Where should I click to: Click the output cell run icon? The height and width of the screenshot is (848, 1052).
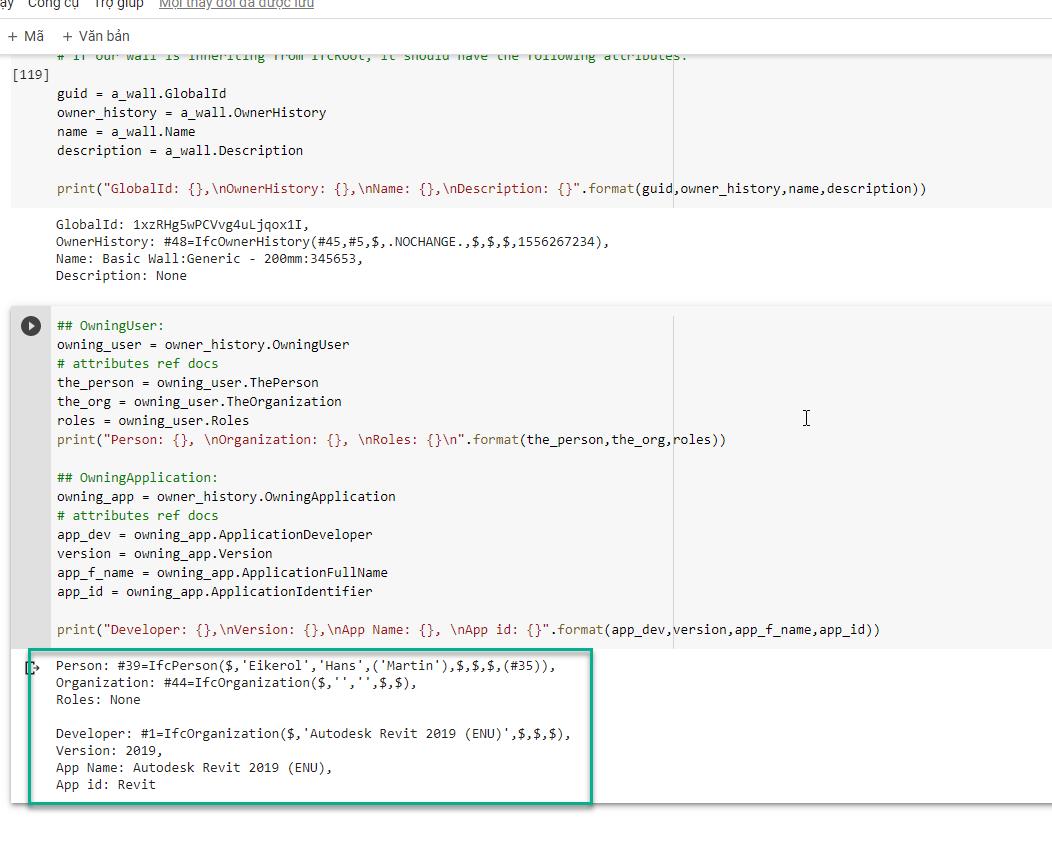click(30, 668)
